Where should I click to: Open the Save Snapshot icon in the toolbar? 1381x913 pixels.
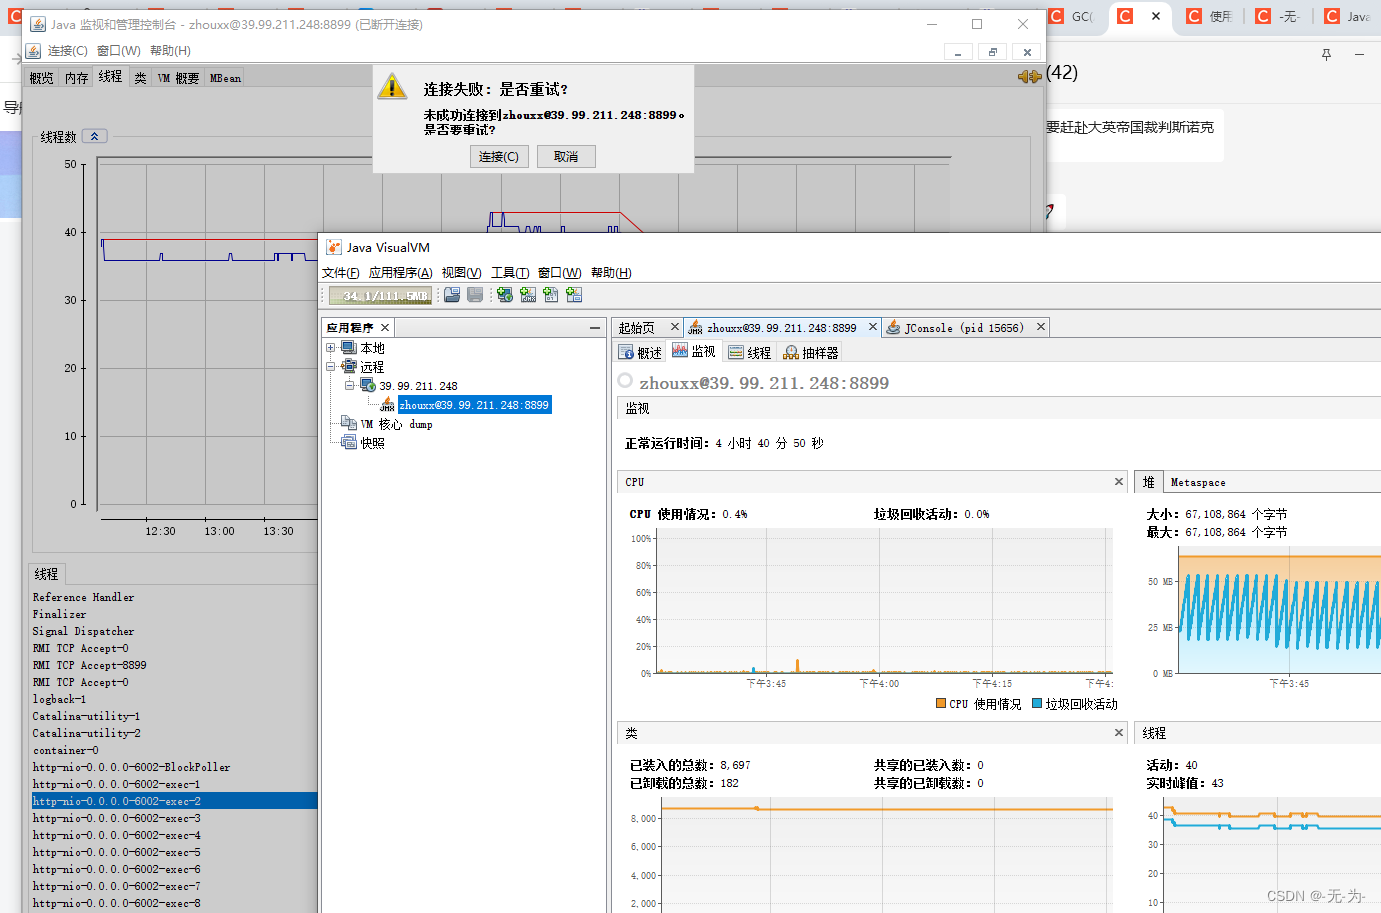(475, 294)
